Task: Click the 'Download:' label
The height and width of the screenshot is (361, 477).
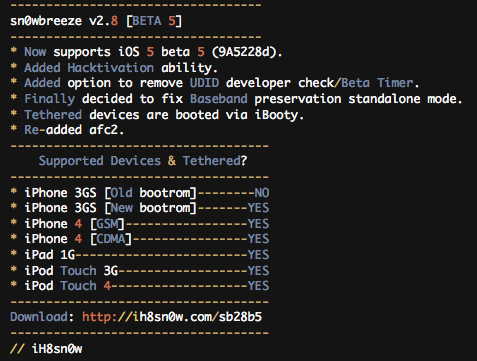Action: (42, 317)
